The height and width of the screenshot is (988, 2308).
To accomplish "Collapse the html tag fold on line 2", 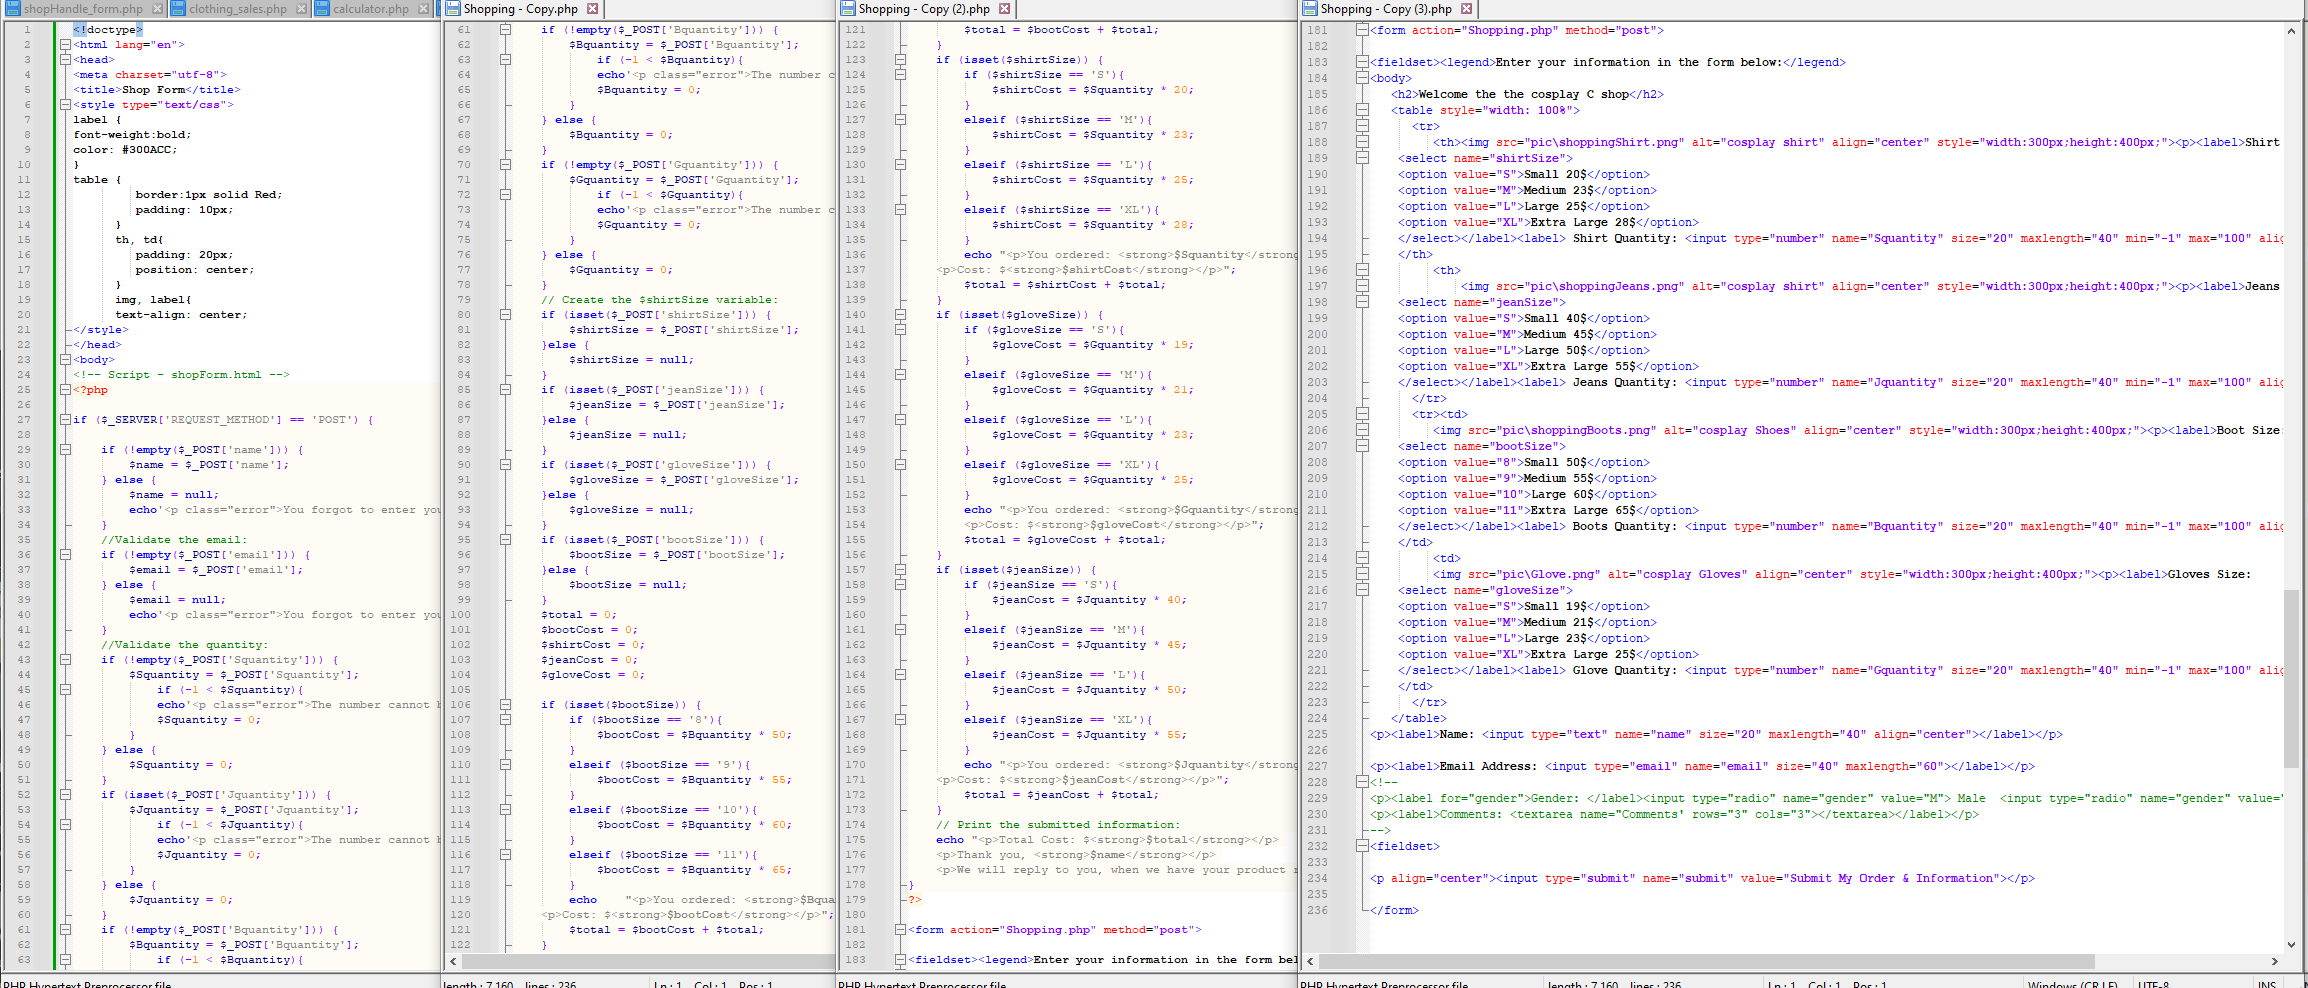I will (65, 45).
